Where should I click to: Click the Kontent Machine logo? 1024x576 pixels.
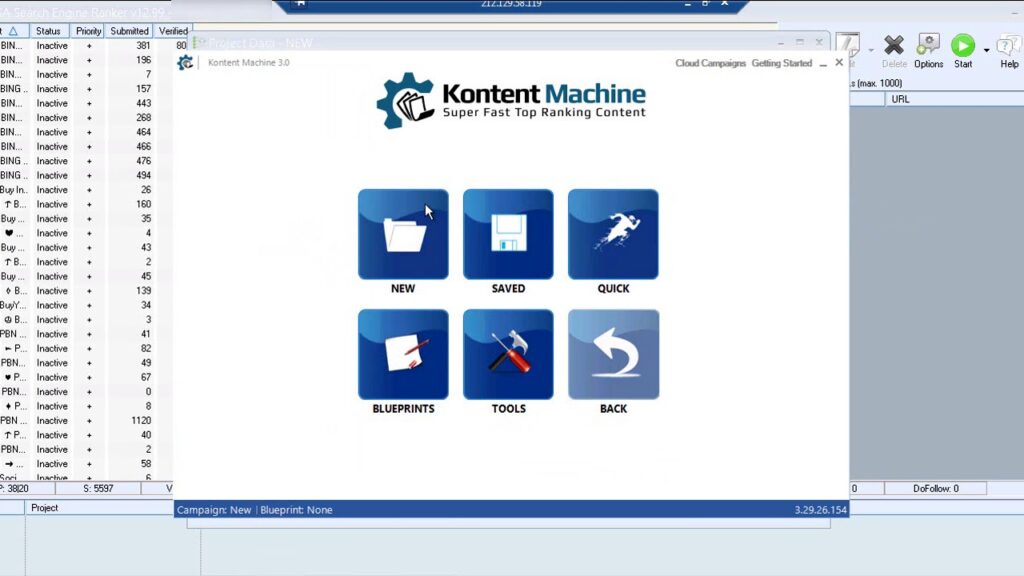[511, 101]
